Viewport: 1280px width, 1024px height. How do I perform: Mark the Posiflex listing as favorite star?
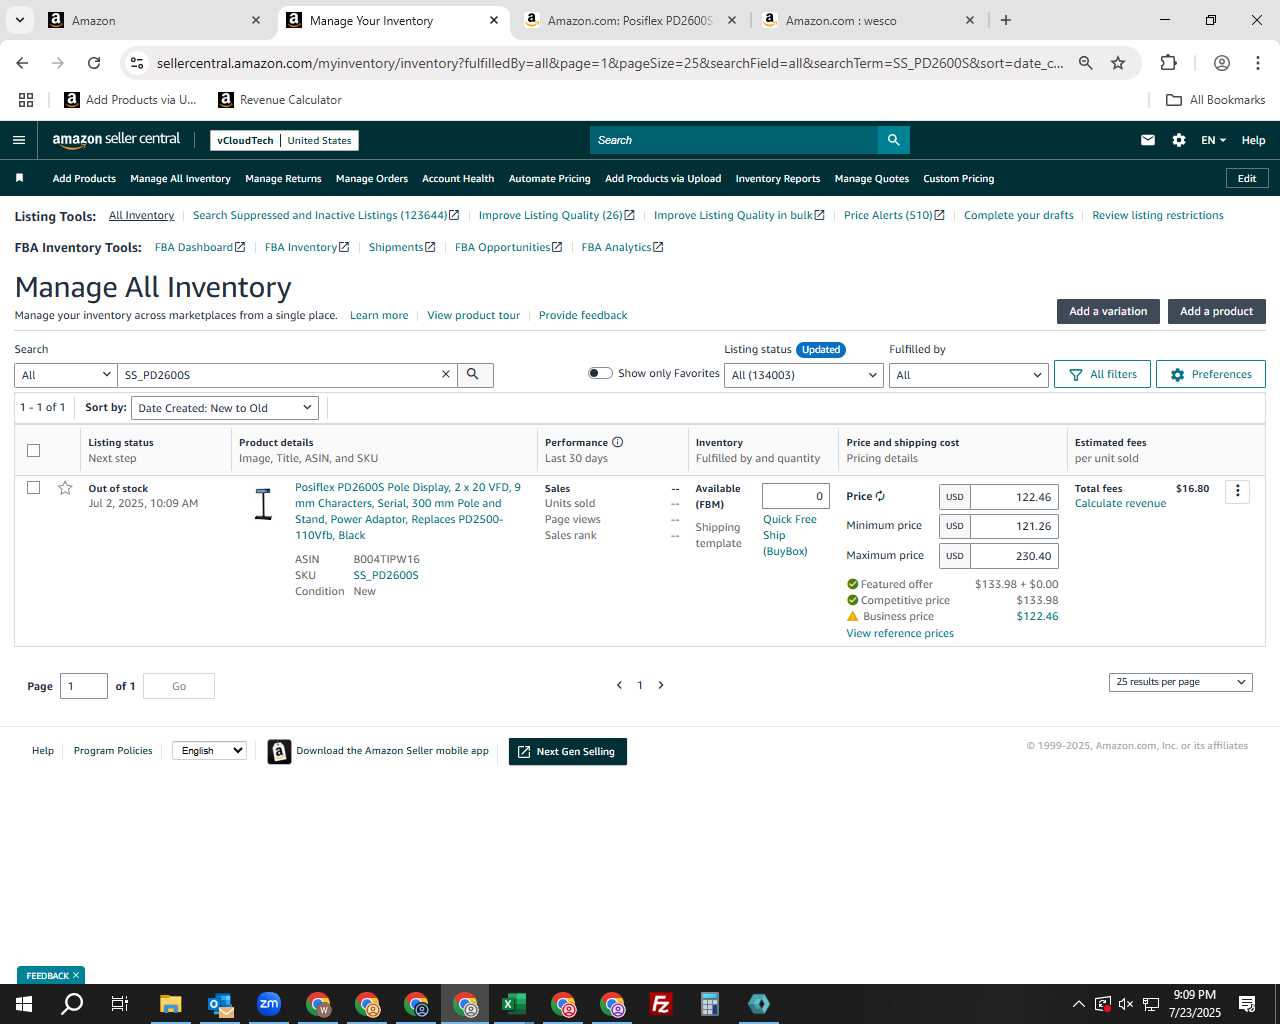tap(65, 488)
